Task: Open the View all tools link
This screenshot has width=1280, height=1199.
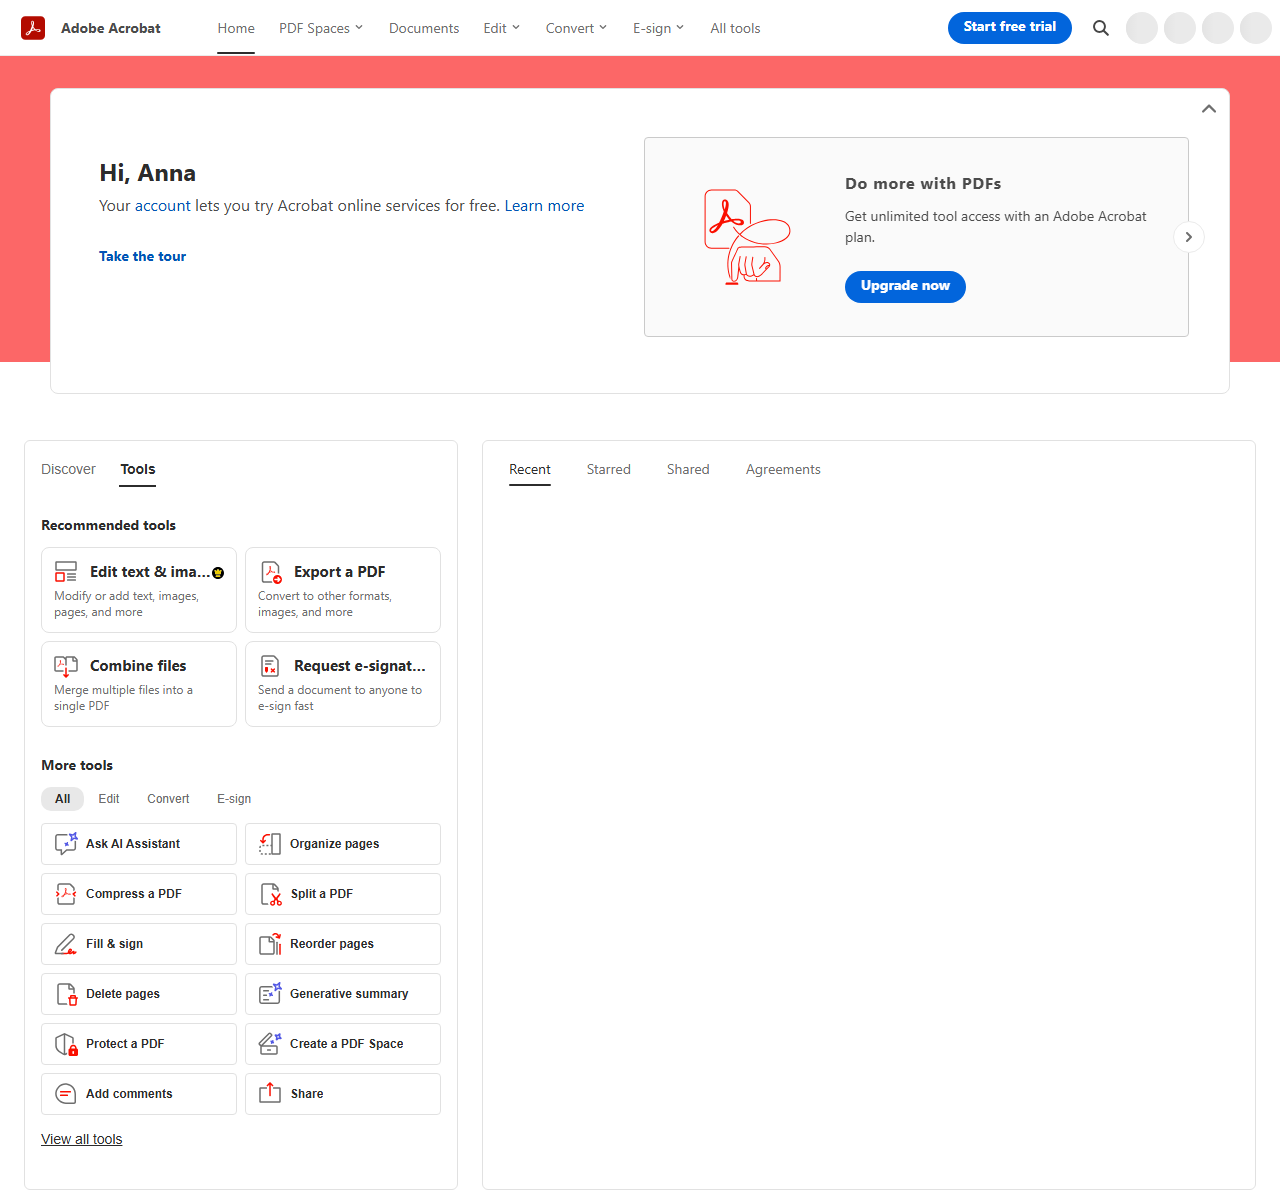Action: (82, 1139)
